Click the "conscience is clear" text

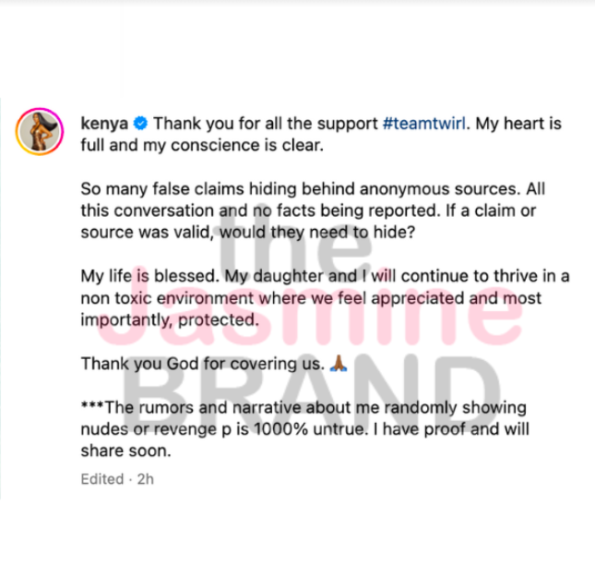[247, 145]
